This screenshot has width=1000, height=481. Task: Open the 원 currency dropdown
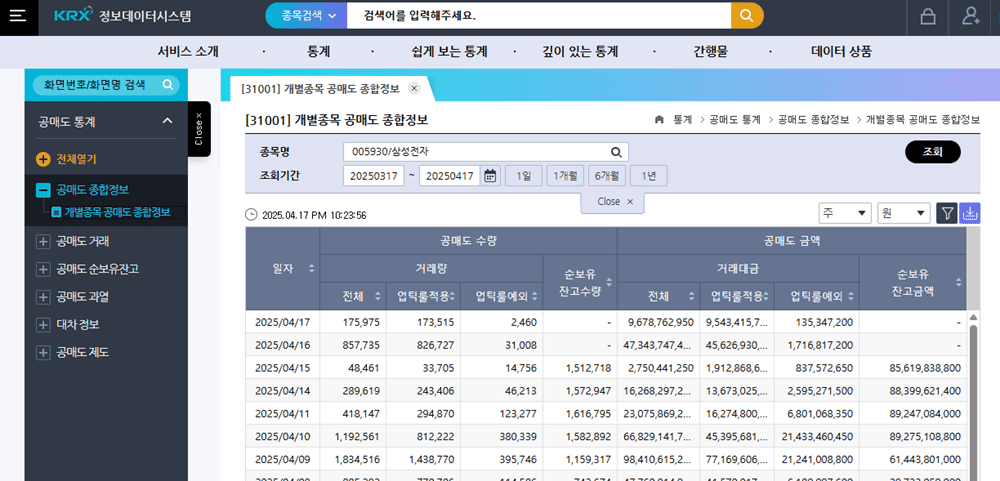904,214
